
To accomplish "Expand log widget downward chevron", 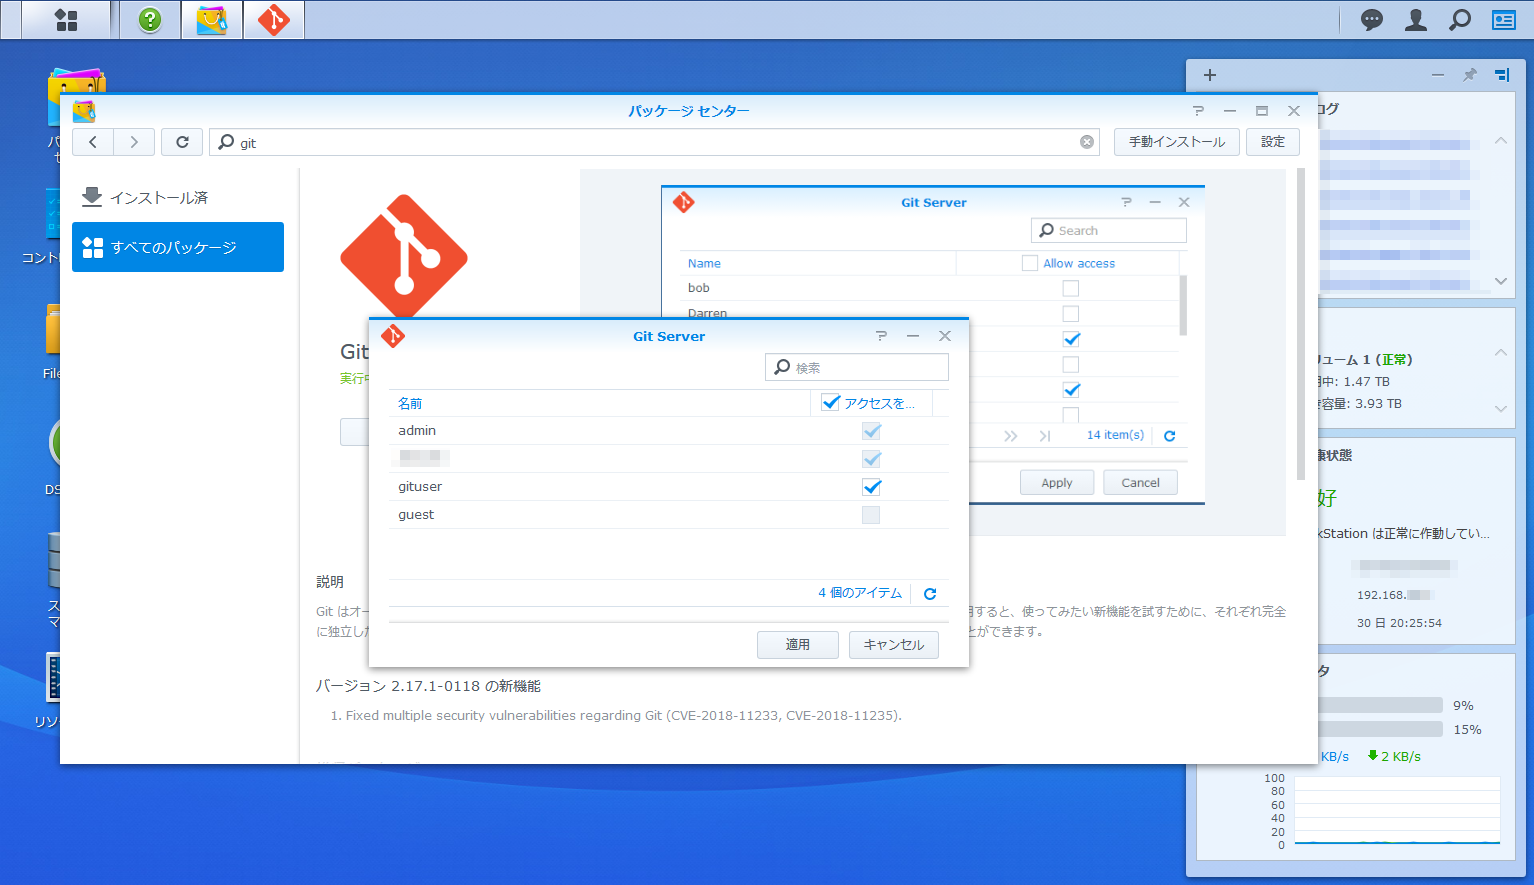I will 1501,281.
